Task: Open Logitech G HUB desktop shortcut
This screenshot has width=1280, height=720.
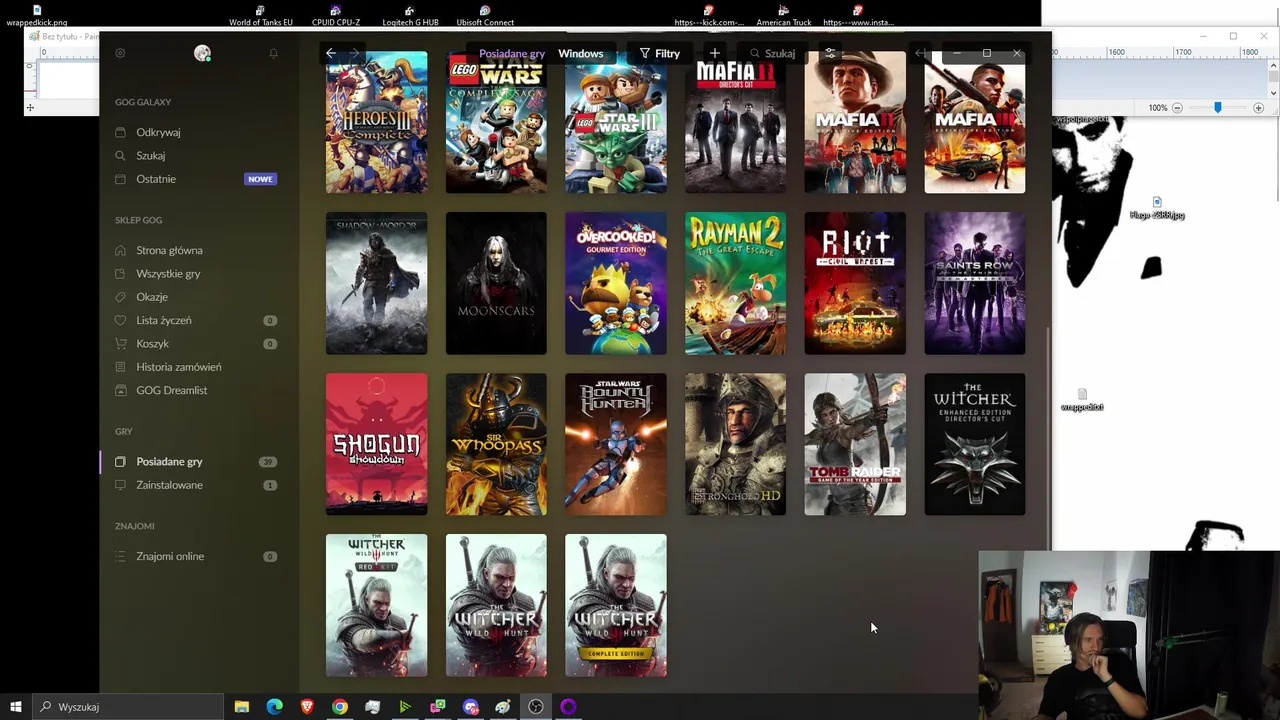Action: [x=410, y=15]
